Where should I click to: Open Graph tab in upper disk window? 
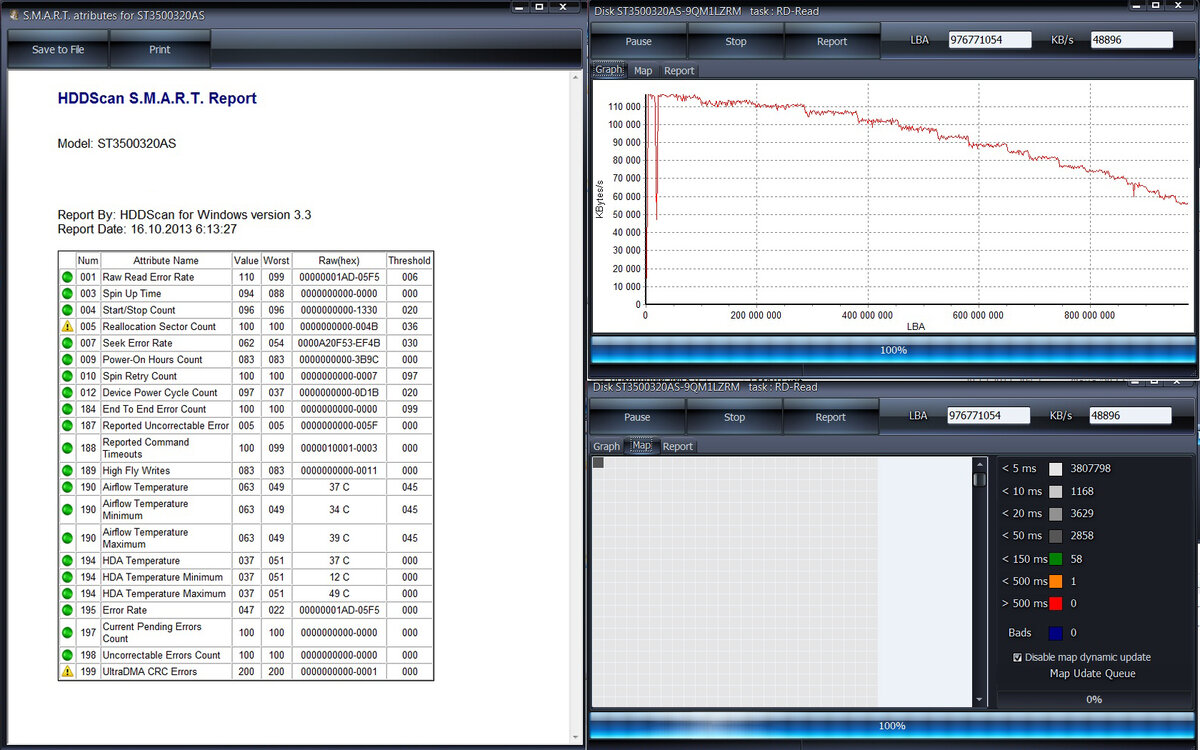608,70
